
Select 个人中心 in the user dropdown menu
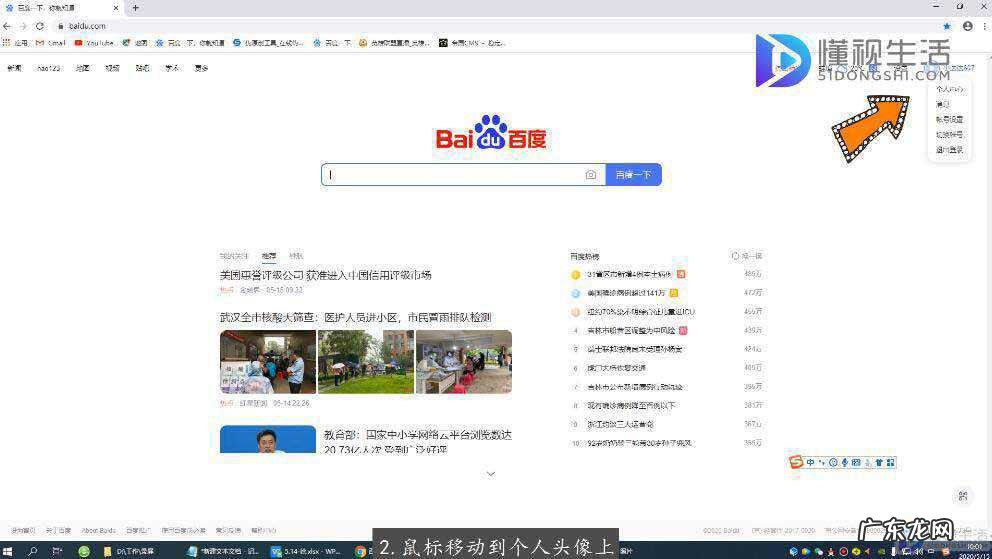tap(950, 89)
